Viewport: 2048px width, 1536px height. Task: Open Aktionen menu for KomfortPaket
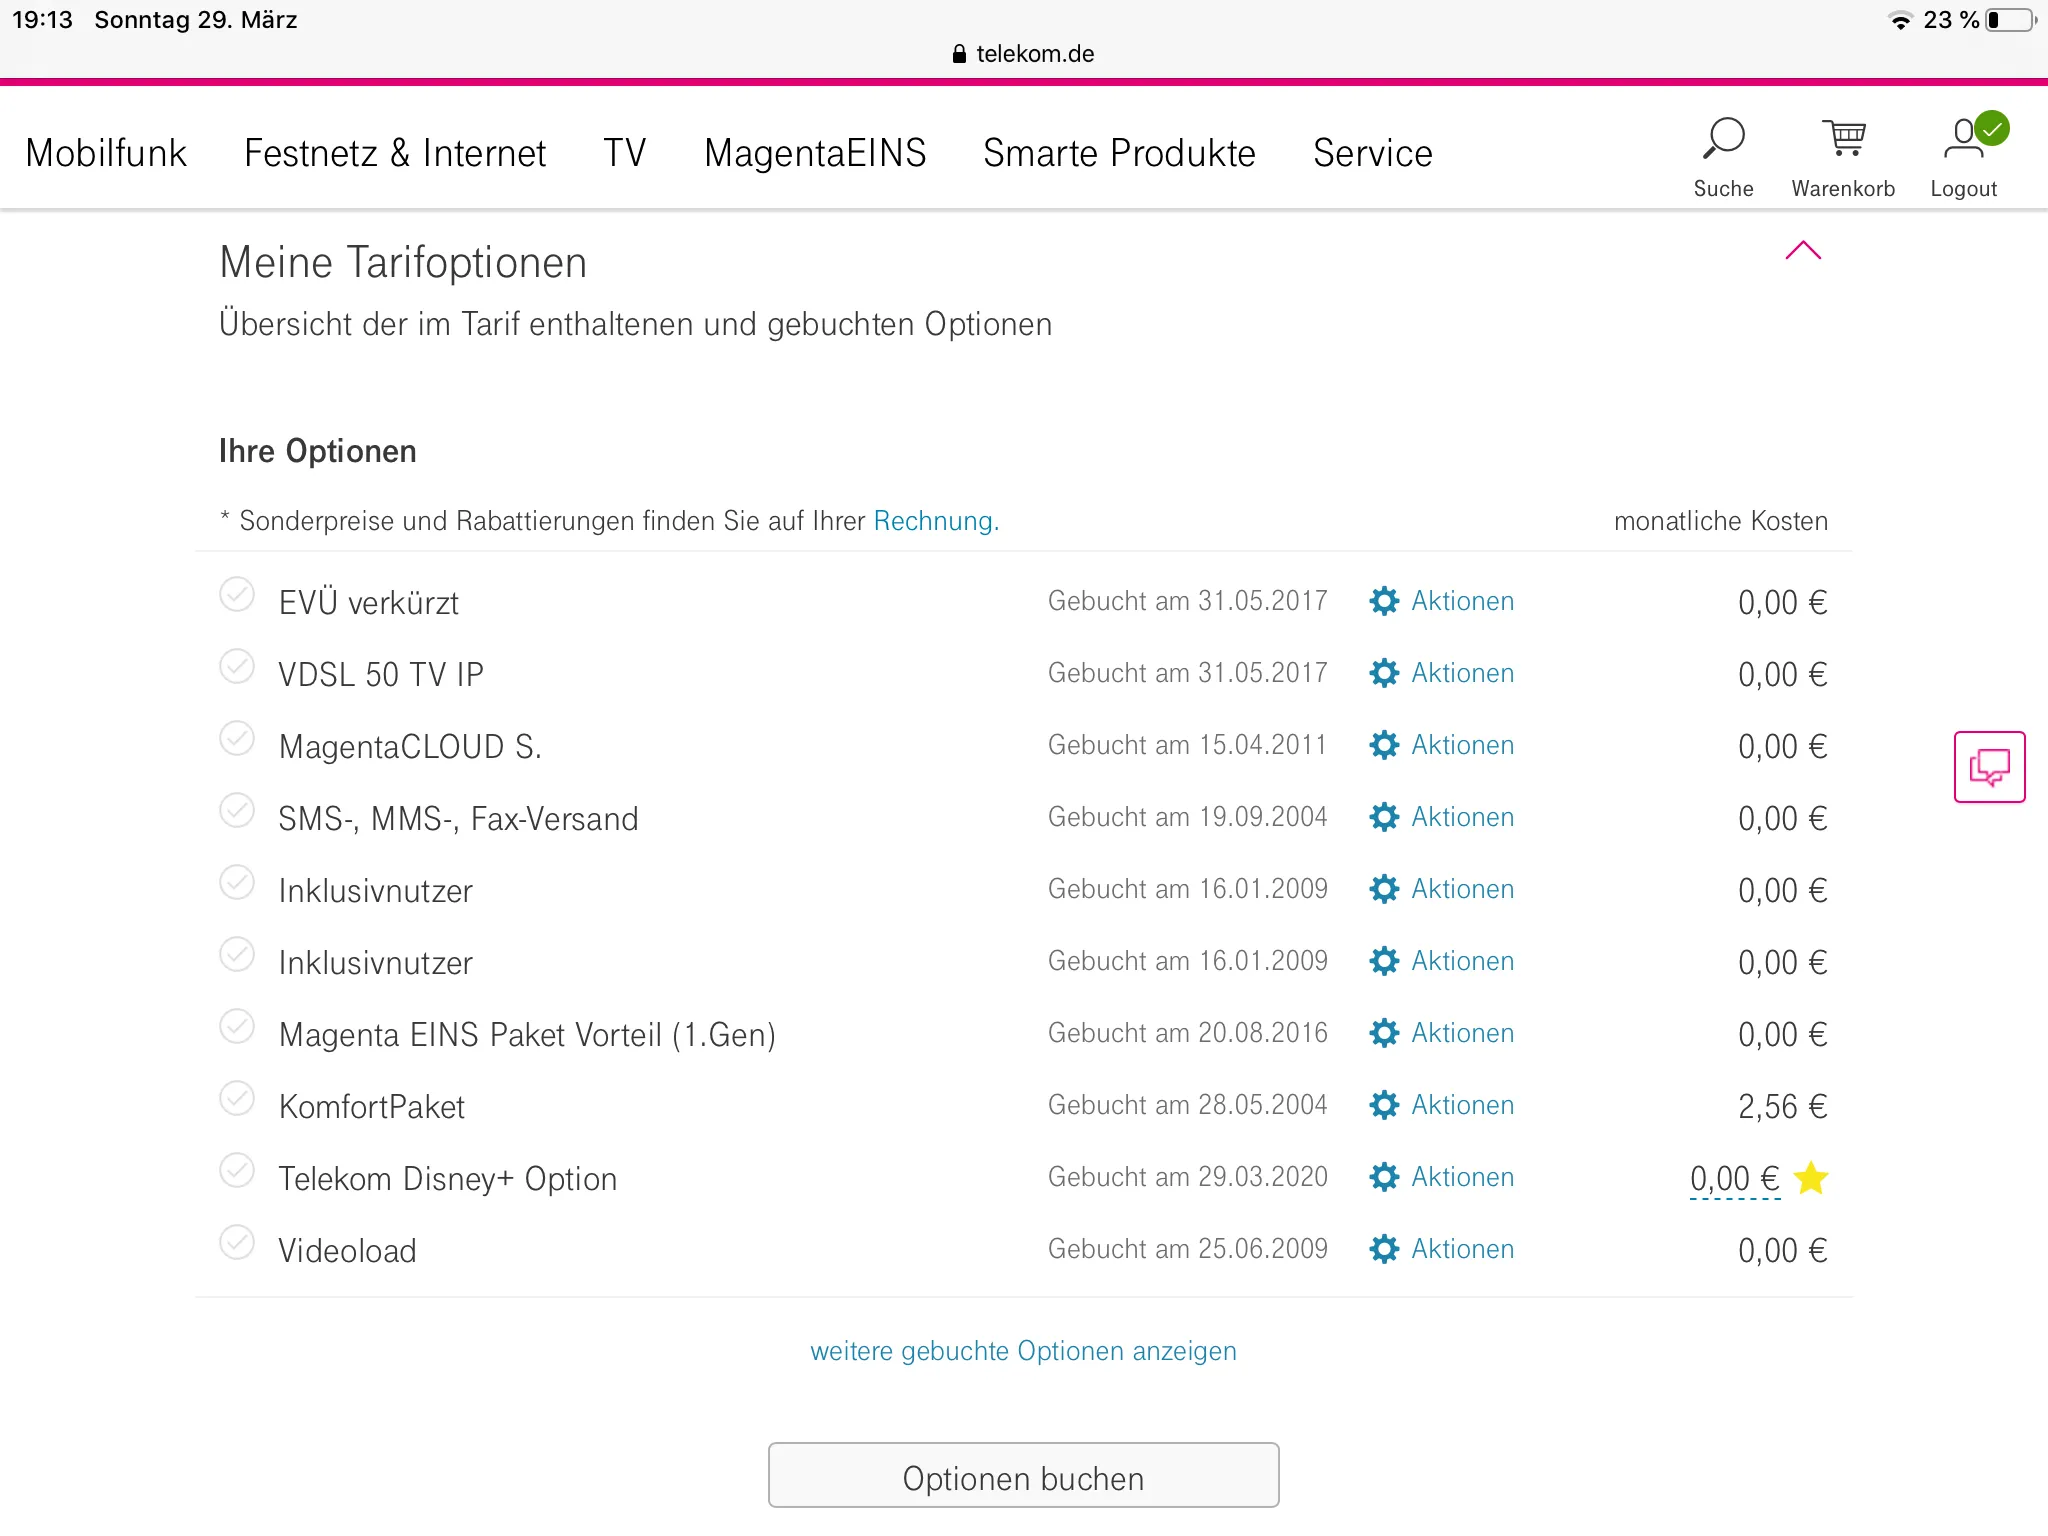coord(1462,1105)
